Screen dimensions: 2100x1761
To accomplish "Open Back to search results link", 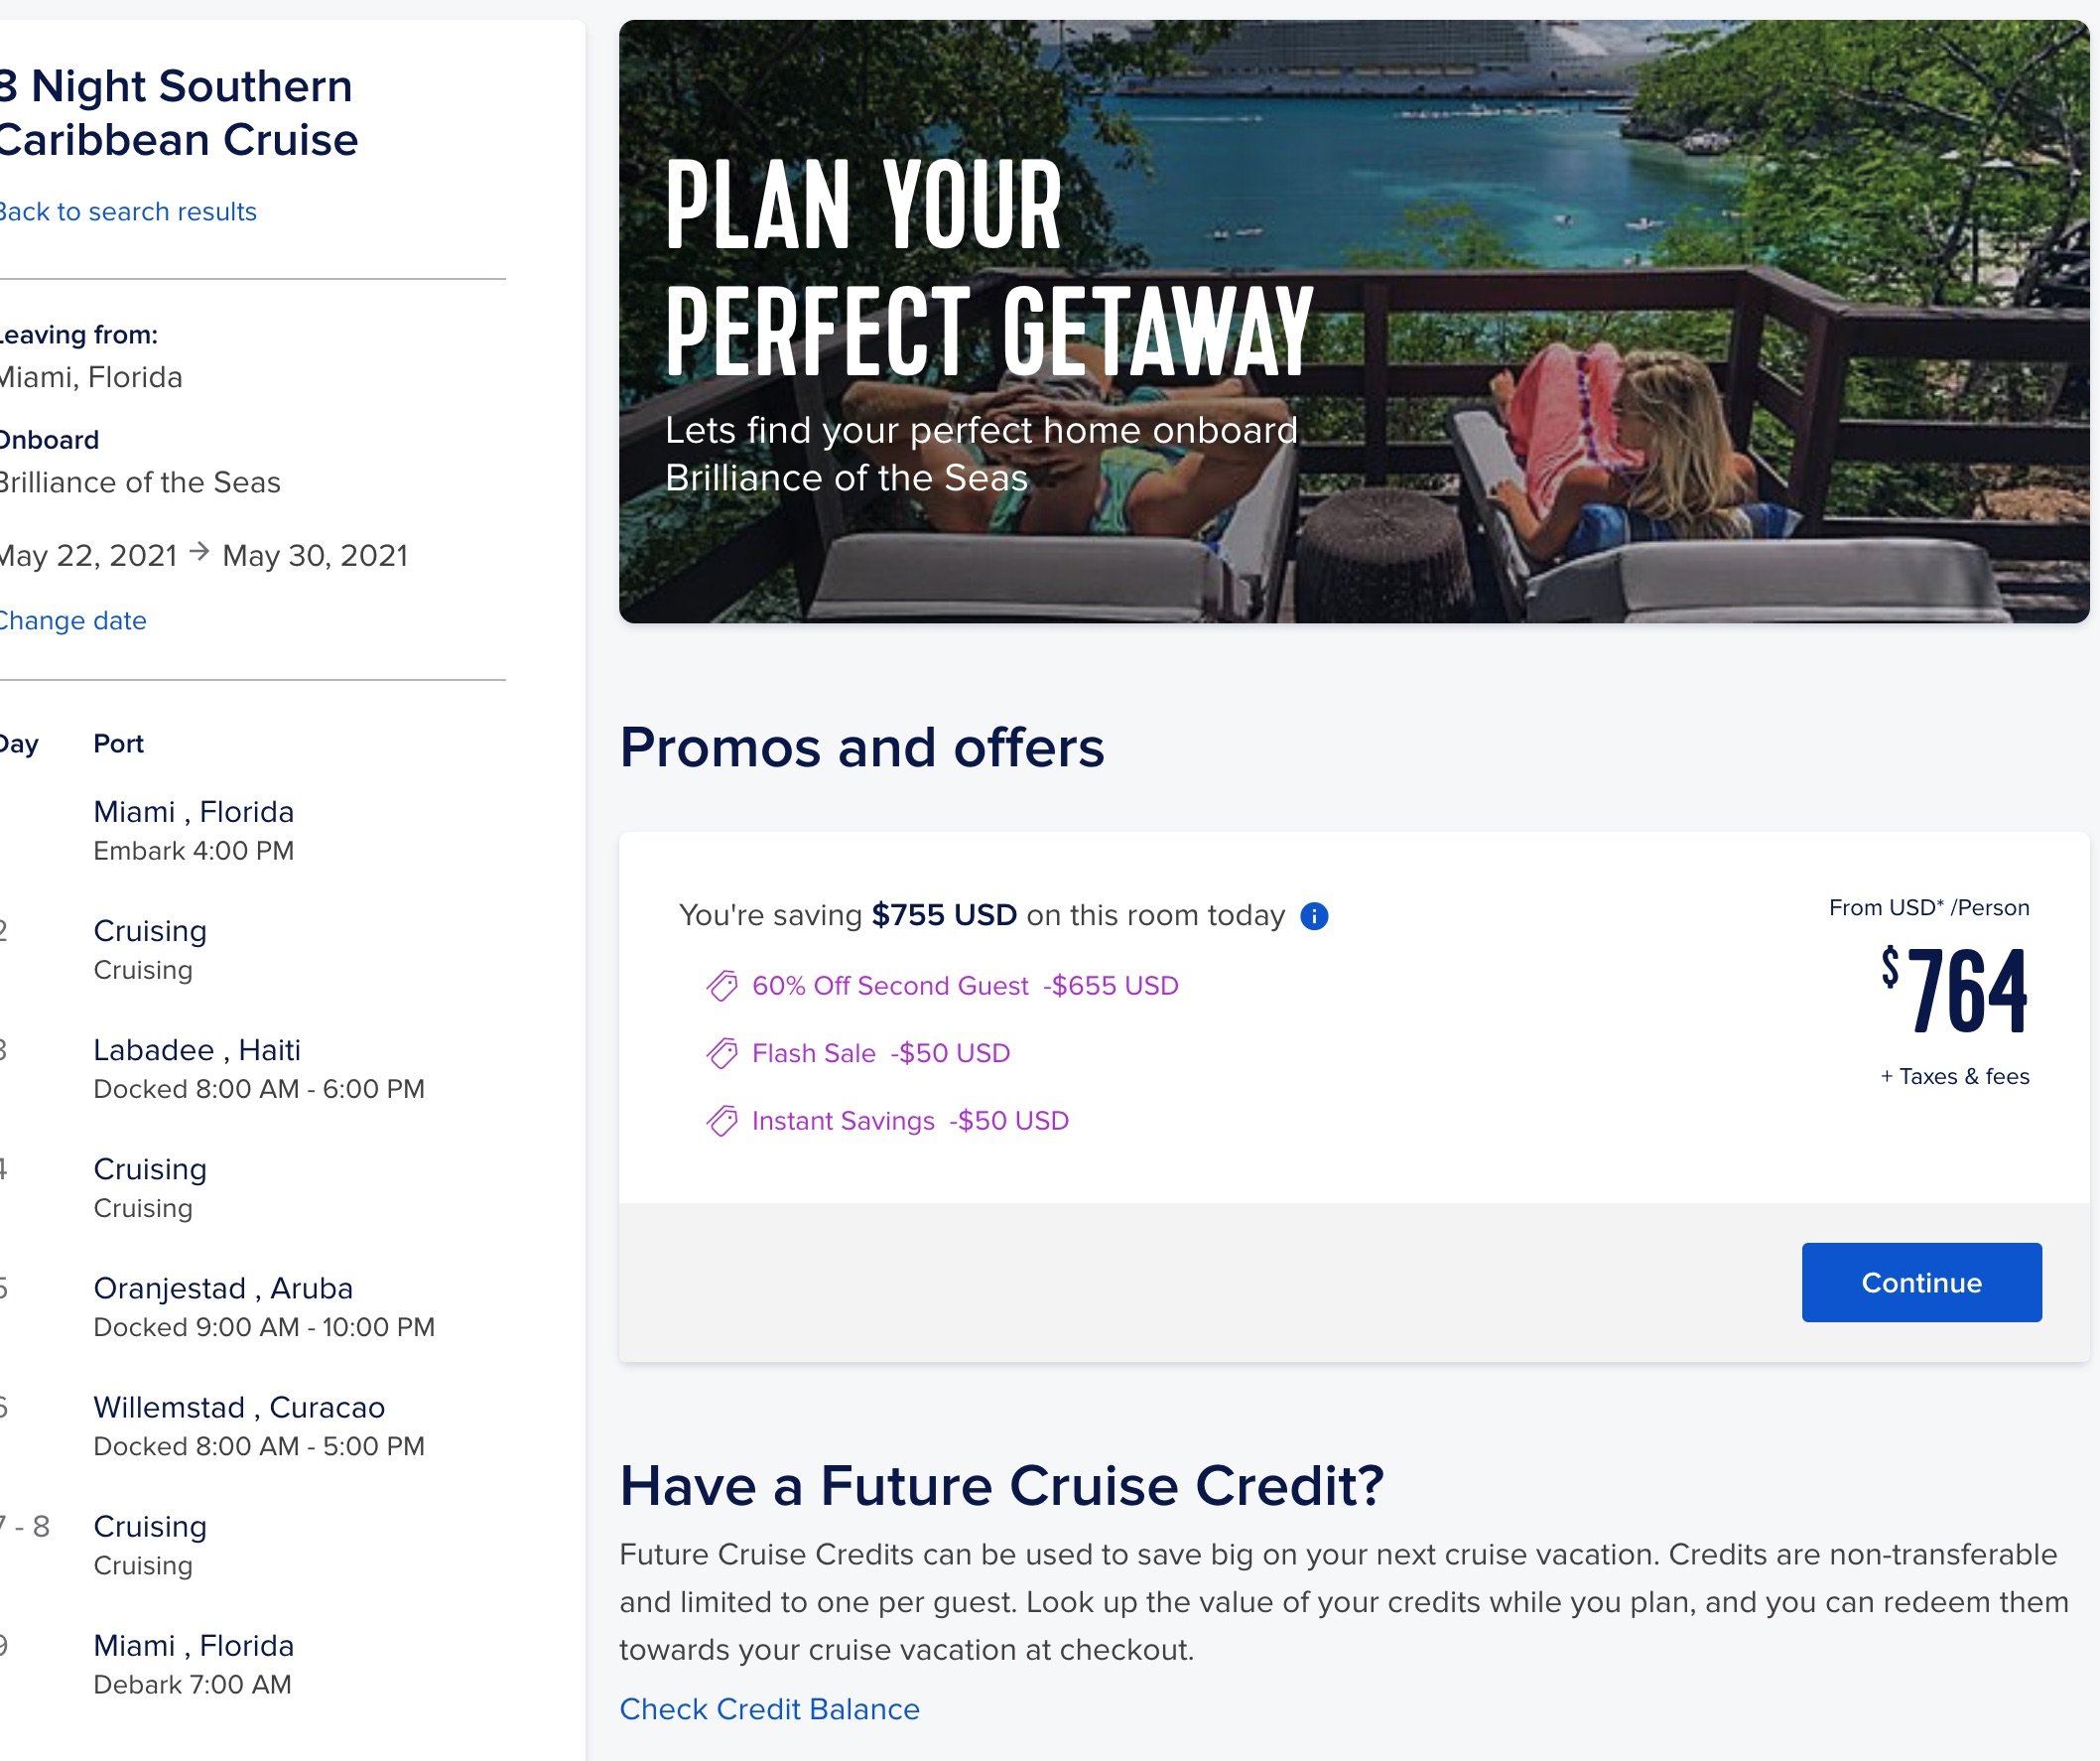I will pyautogui.click(x=127, y=212).
